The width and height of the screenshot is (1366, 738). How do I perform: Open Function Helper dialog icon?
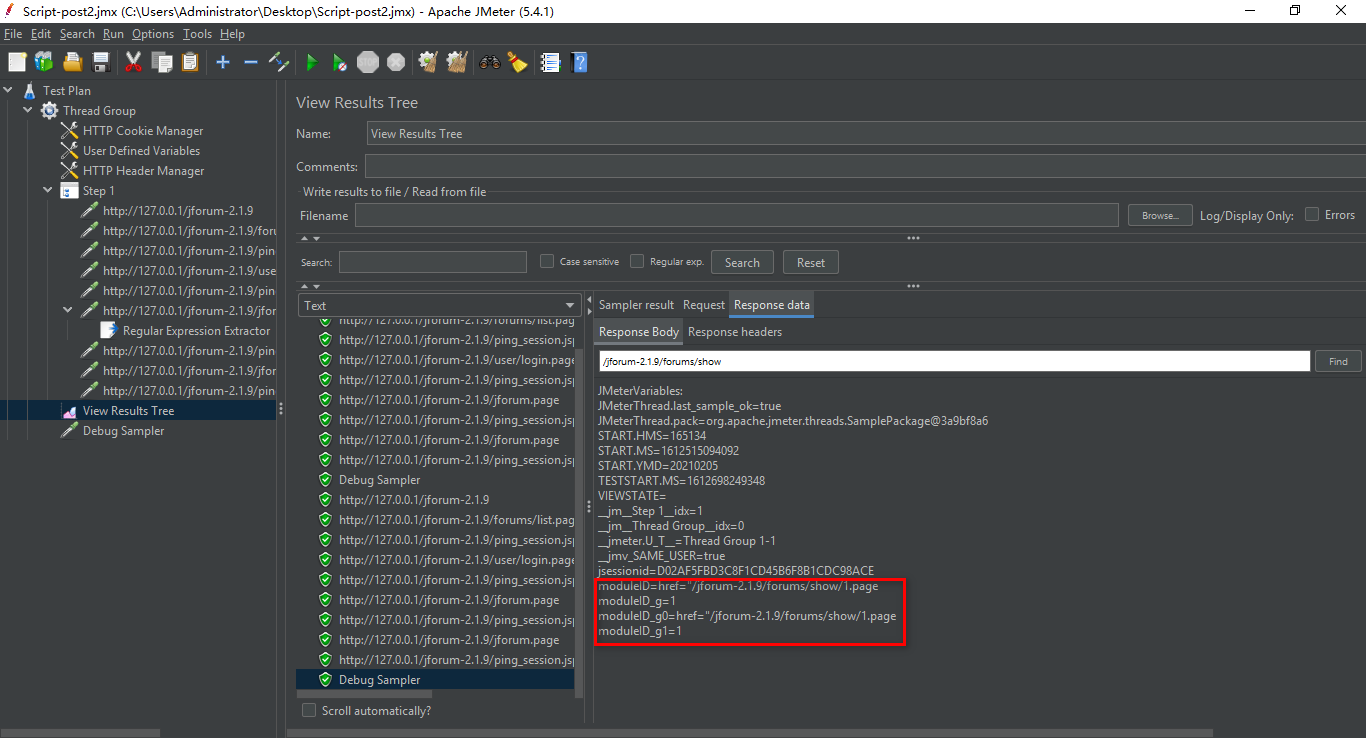coord(550,62)
